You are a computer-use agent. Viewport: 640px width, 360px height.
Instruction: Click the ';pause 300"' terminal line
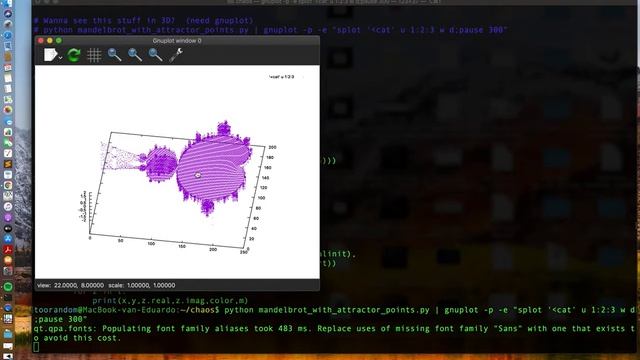[x=61, y=319]
